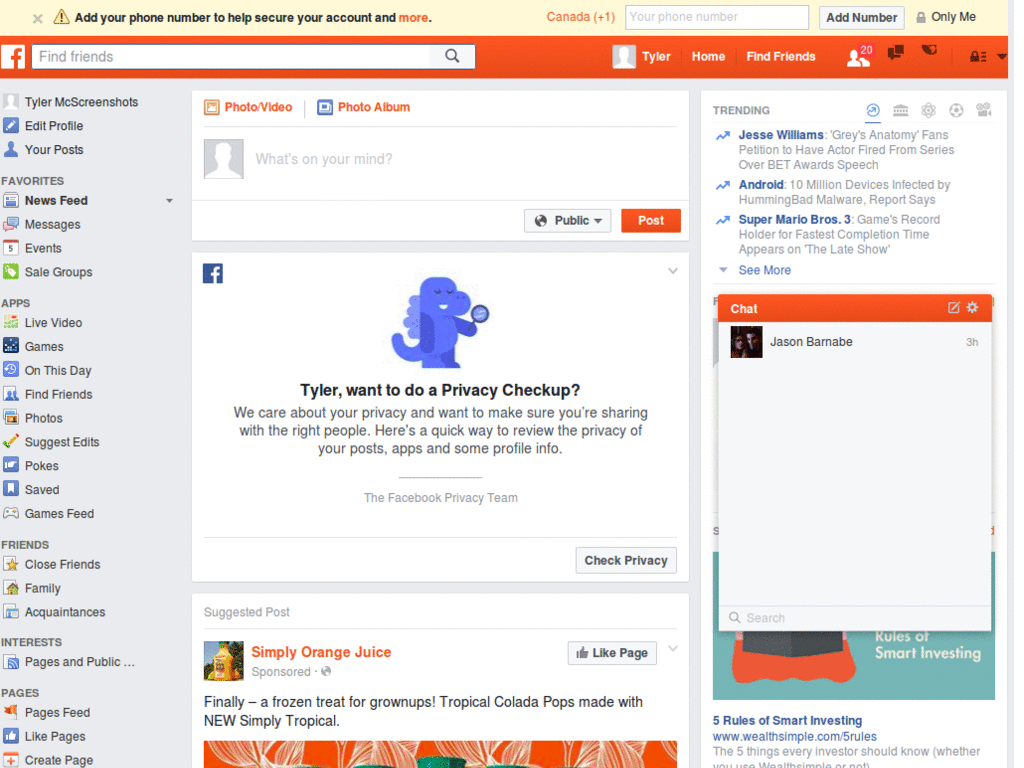
Task: Click Like Page for Simply Orange Juice
Action: point(612,652)
